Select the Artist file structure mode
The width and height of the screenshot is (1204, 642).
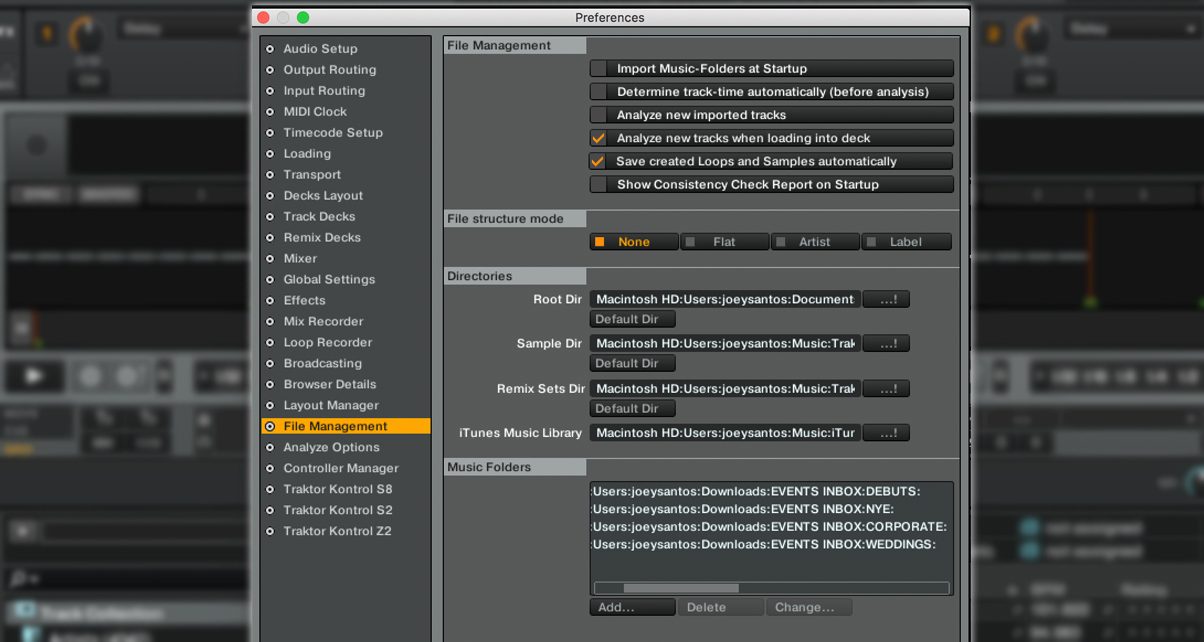click(x=815, y=241)
